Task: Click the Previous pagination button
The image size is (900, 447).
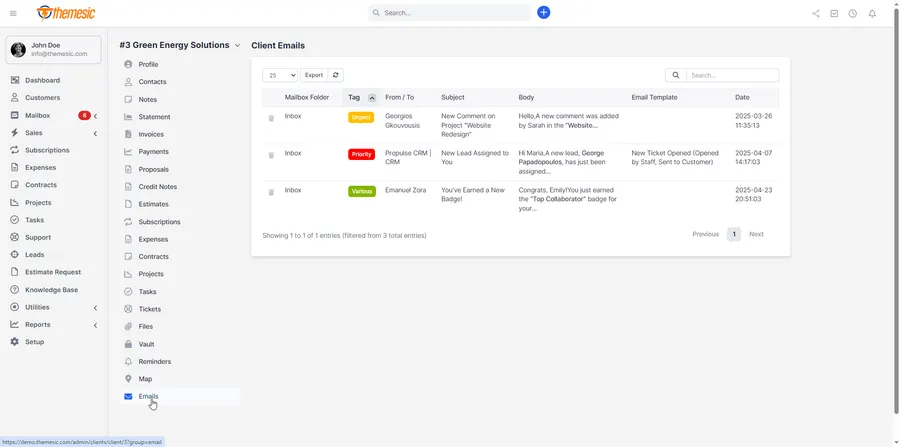Action: (x=705, y=234)
